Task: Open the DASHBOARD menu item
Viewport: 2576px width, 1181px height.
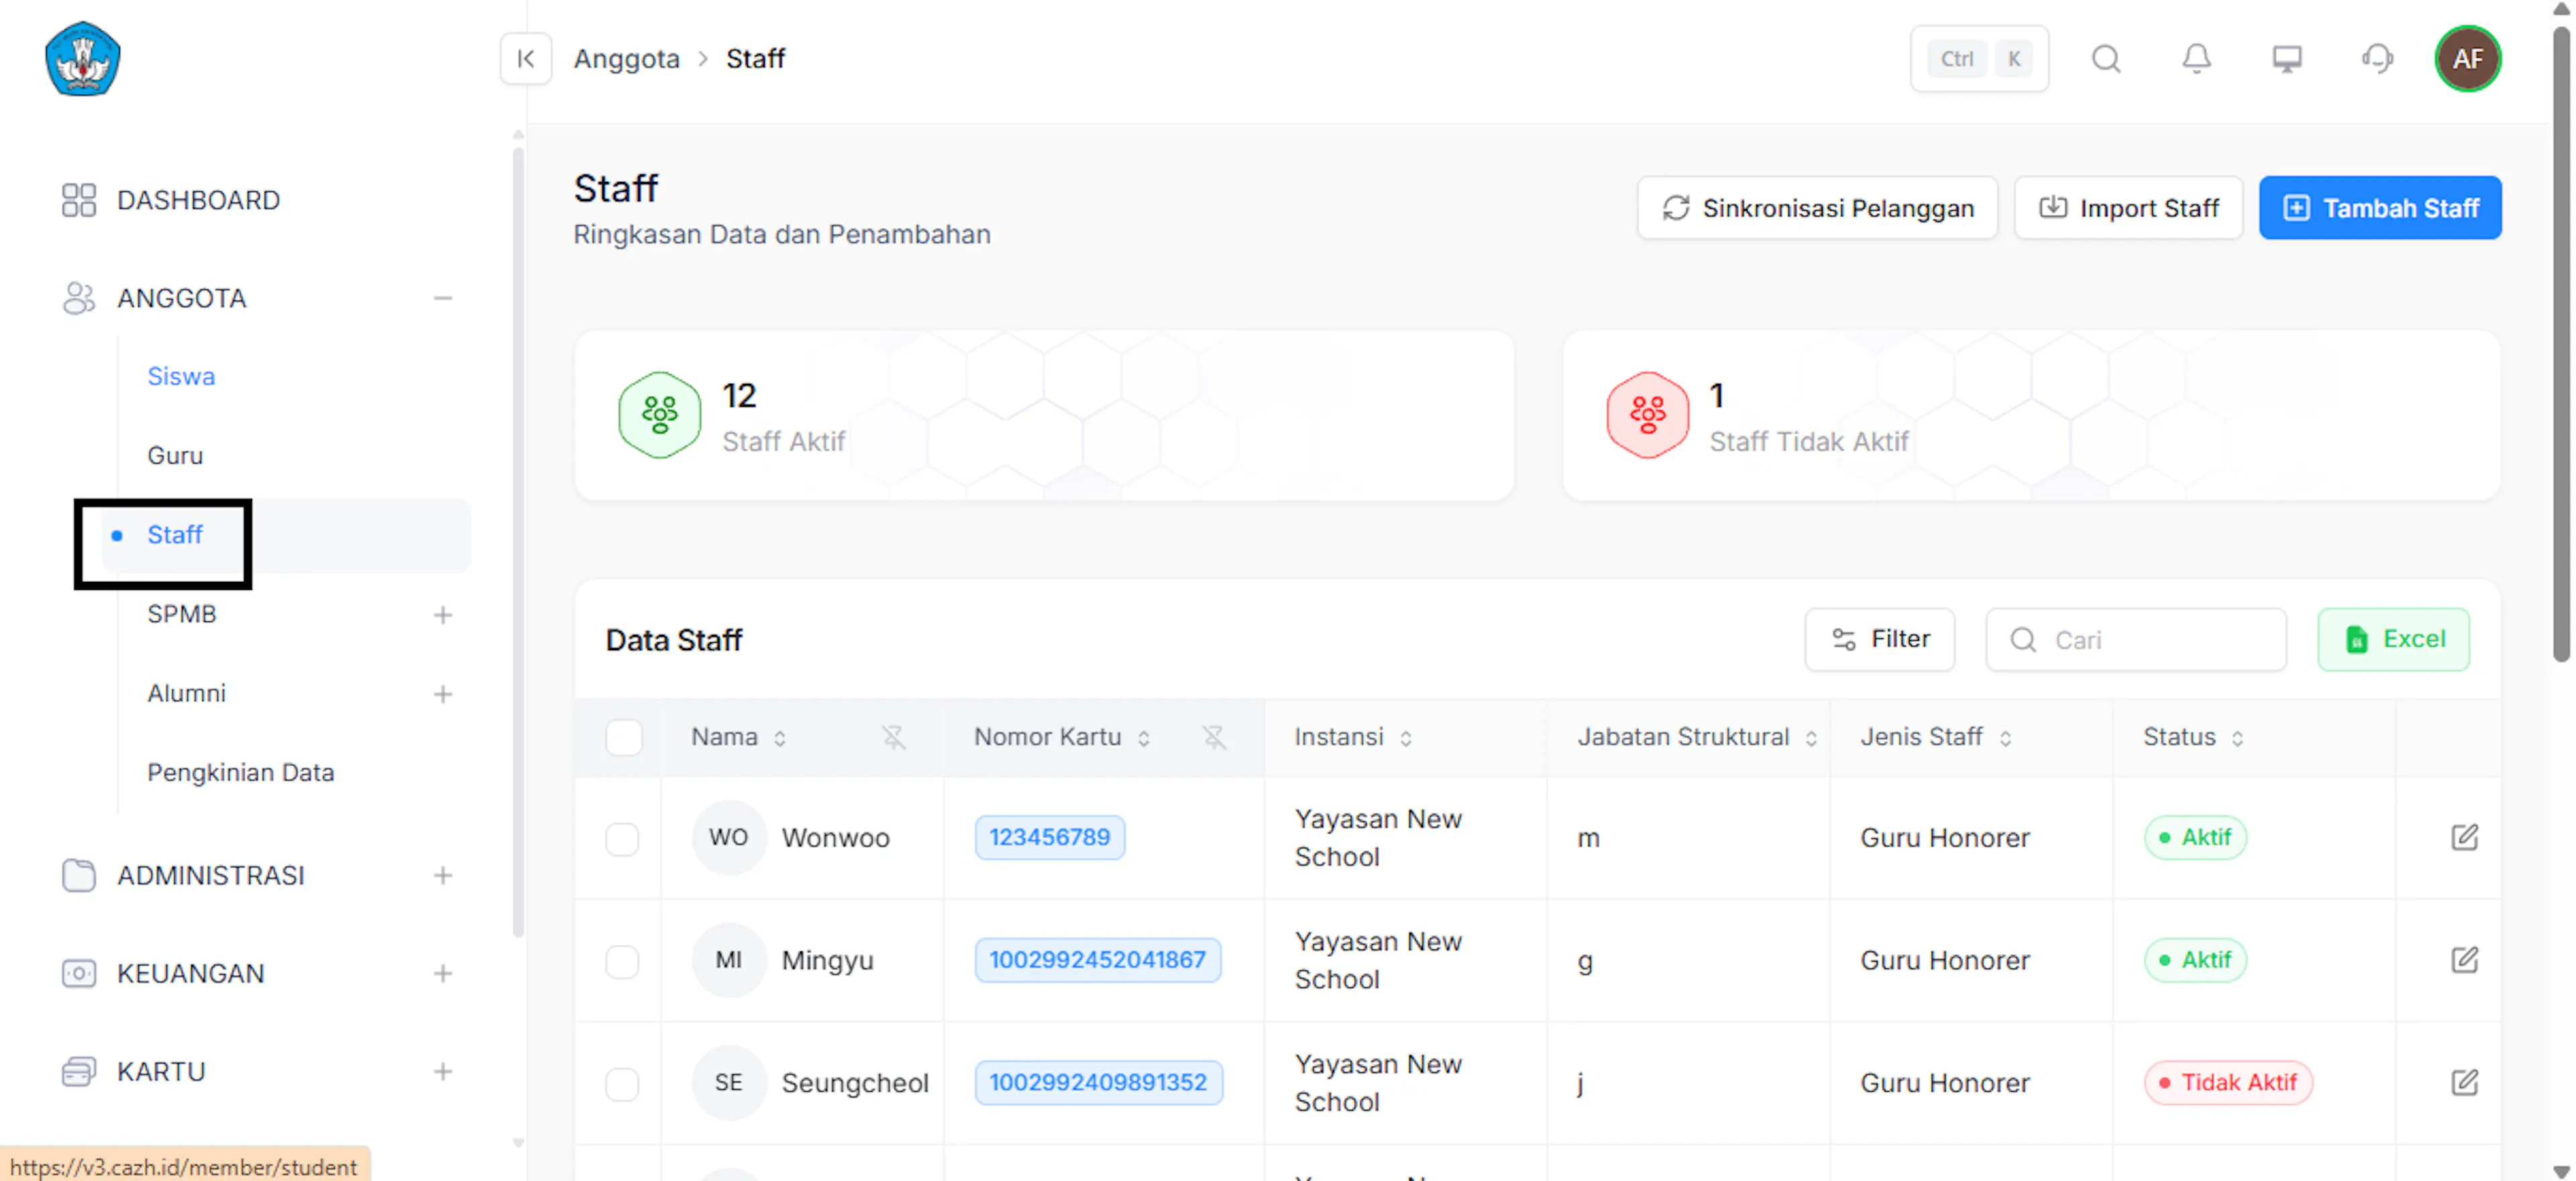Action: click(198, 200)
